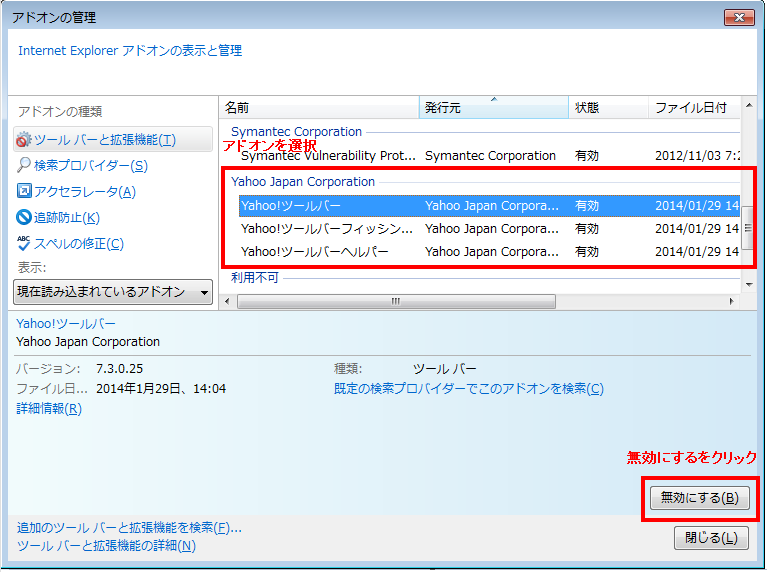768x572 pixels.
Task: Switch to アクセラレータ(A) category
Action: [x=85, y=191]
